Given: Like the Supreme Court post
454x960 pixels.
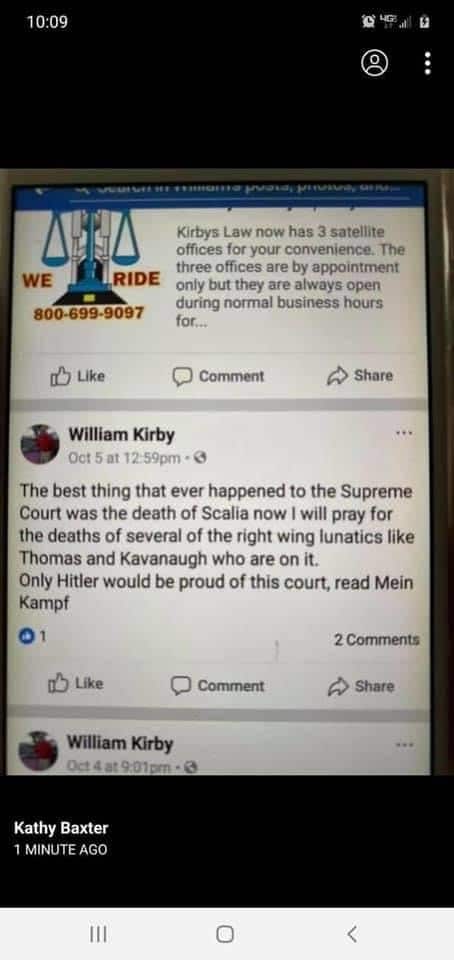Looking at the screenshot, I should [x=76, y=683].
